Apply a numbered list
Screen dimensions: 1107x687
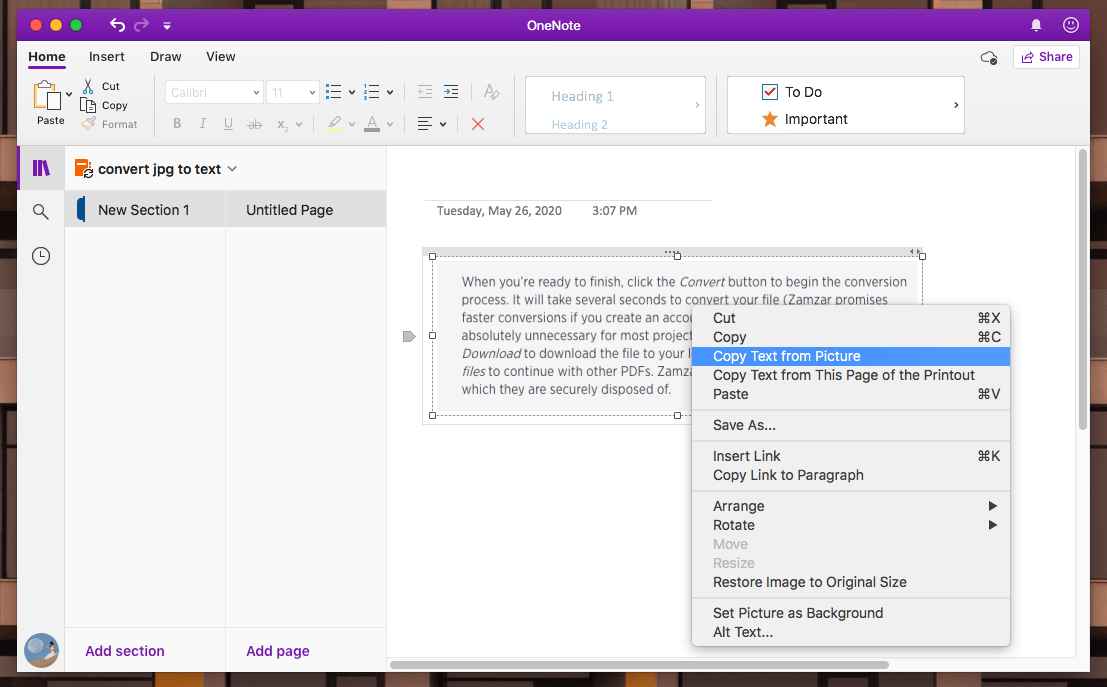click(x=371, y=92)
